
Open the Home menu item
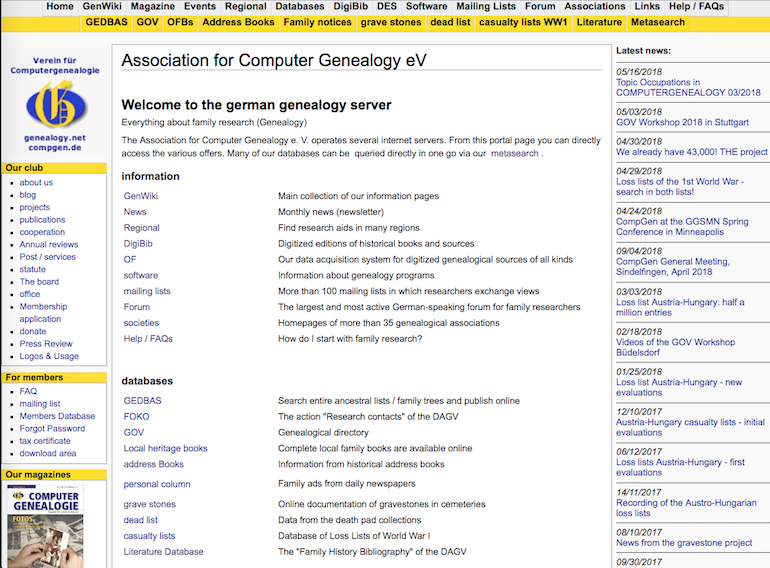(x=60, y=6)
